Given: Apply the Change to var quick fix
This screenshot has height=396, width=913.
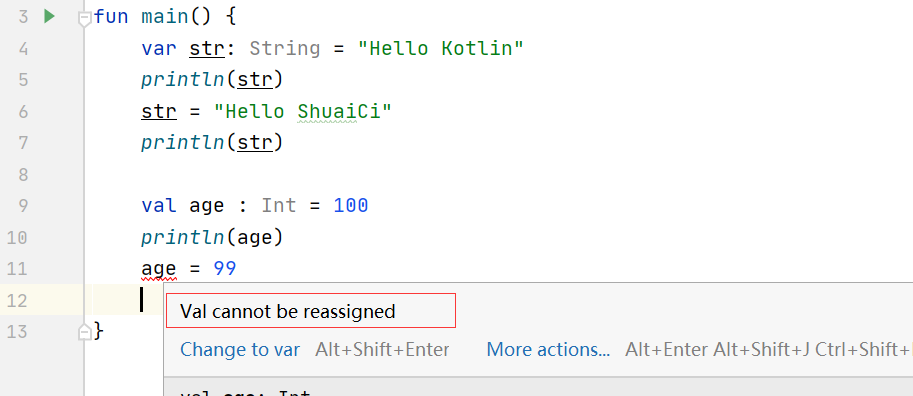Looking at the screenshot, I should click(240, 349).
